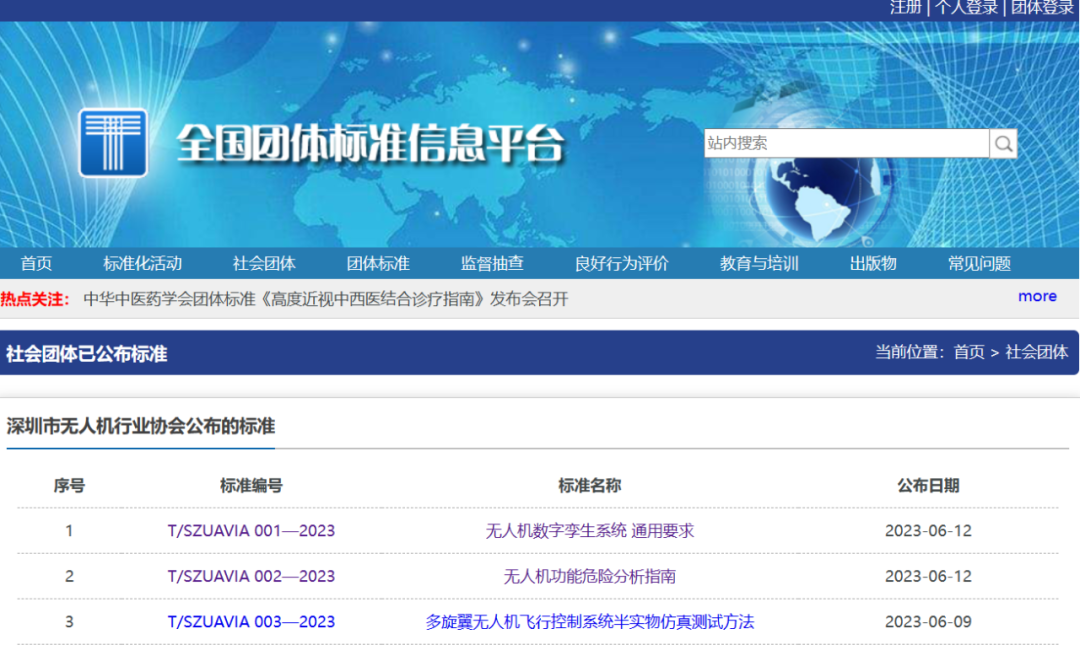This screenshot has width=1080, height=645.
Task: Select 标准化活动 in the navigation bar
Action: [x=143, y=263]
